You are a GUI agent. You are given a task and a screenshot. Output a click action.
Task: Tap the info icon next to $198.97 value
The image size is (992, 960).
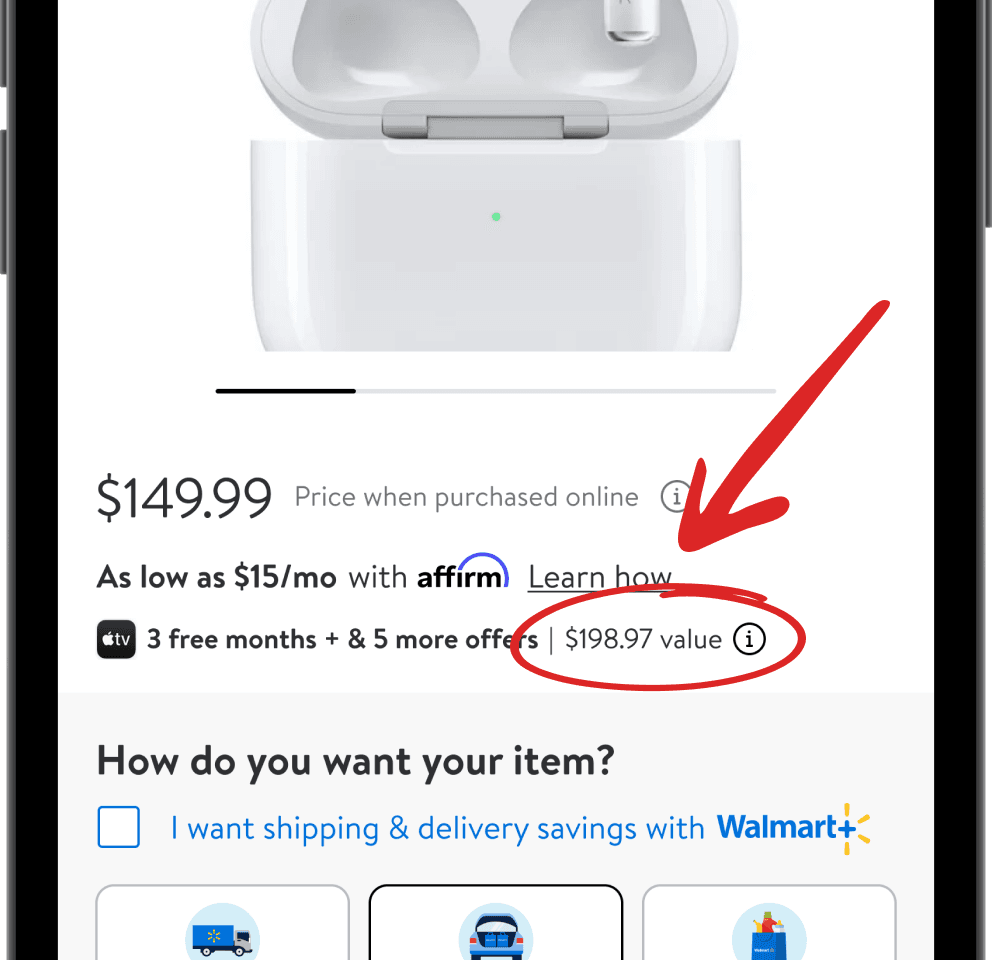[x=749, y=639]
